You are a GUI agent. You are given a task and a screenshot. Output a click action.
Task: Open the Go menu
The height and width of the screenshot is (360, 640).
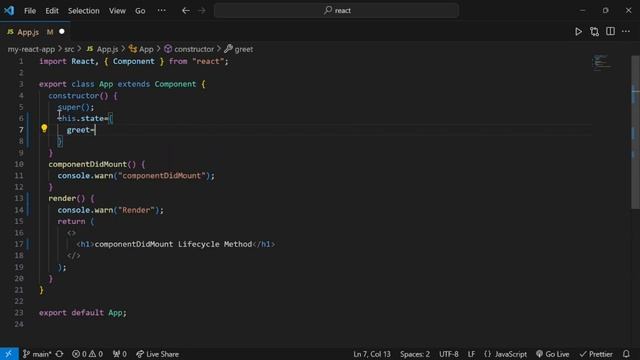pyautogui.click(x=140, y=11)
